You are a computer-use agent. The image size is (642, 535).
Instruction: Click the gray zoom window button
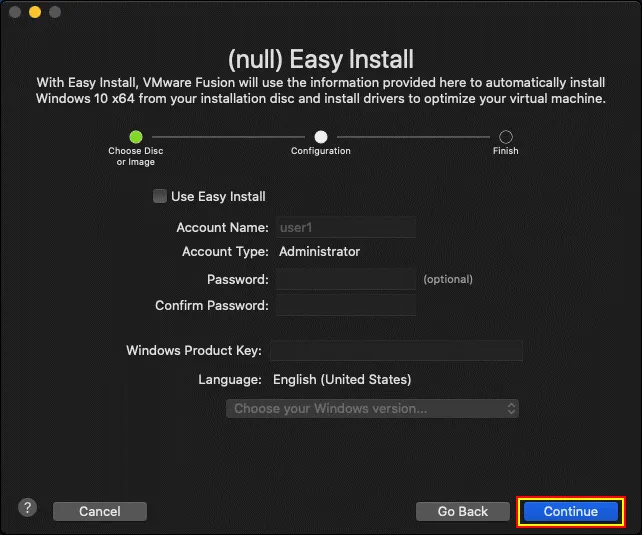(54, 12)
